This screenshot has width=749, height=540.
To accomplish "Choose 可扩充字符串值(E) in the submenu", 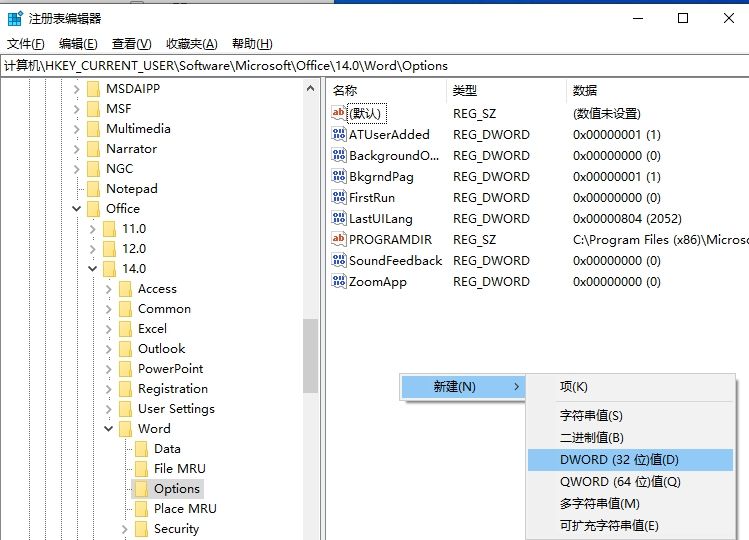I will click(630, 526).
